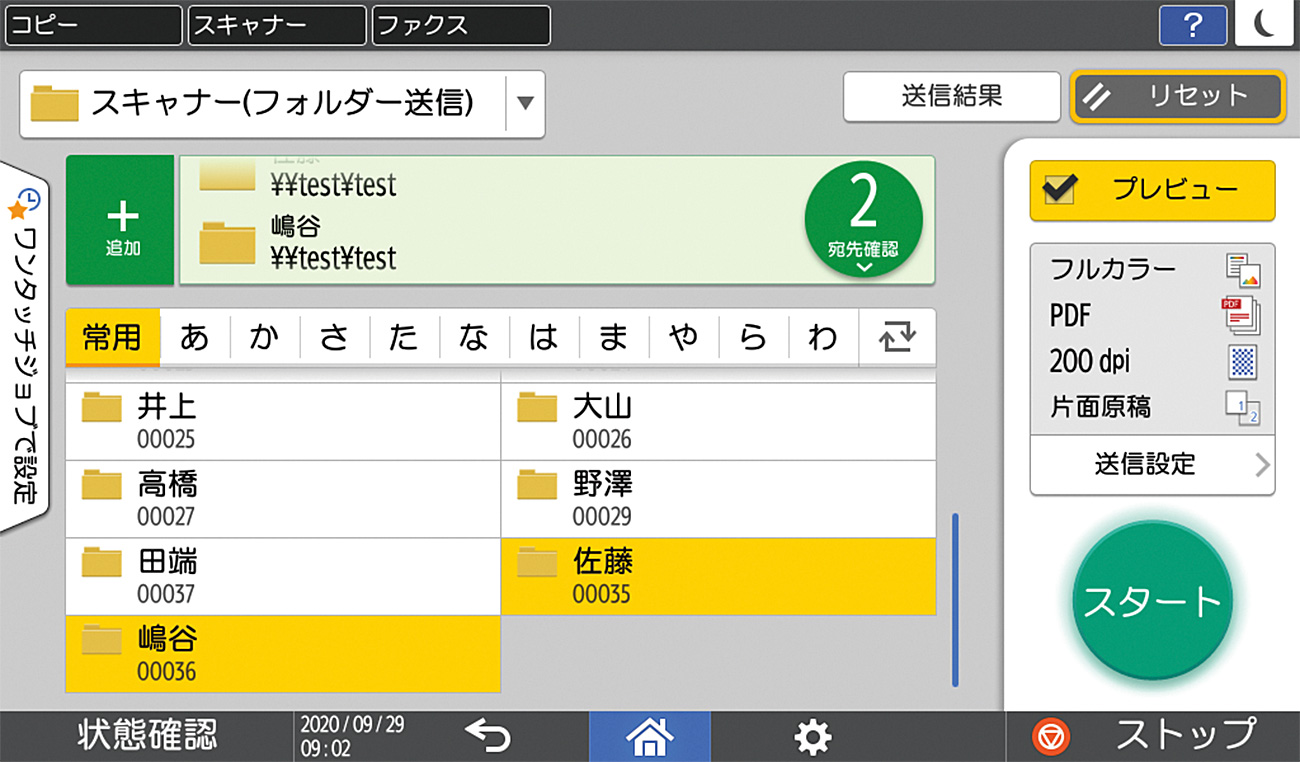
Task: Tap the switch address book view icon
Action: click(897, 337)
